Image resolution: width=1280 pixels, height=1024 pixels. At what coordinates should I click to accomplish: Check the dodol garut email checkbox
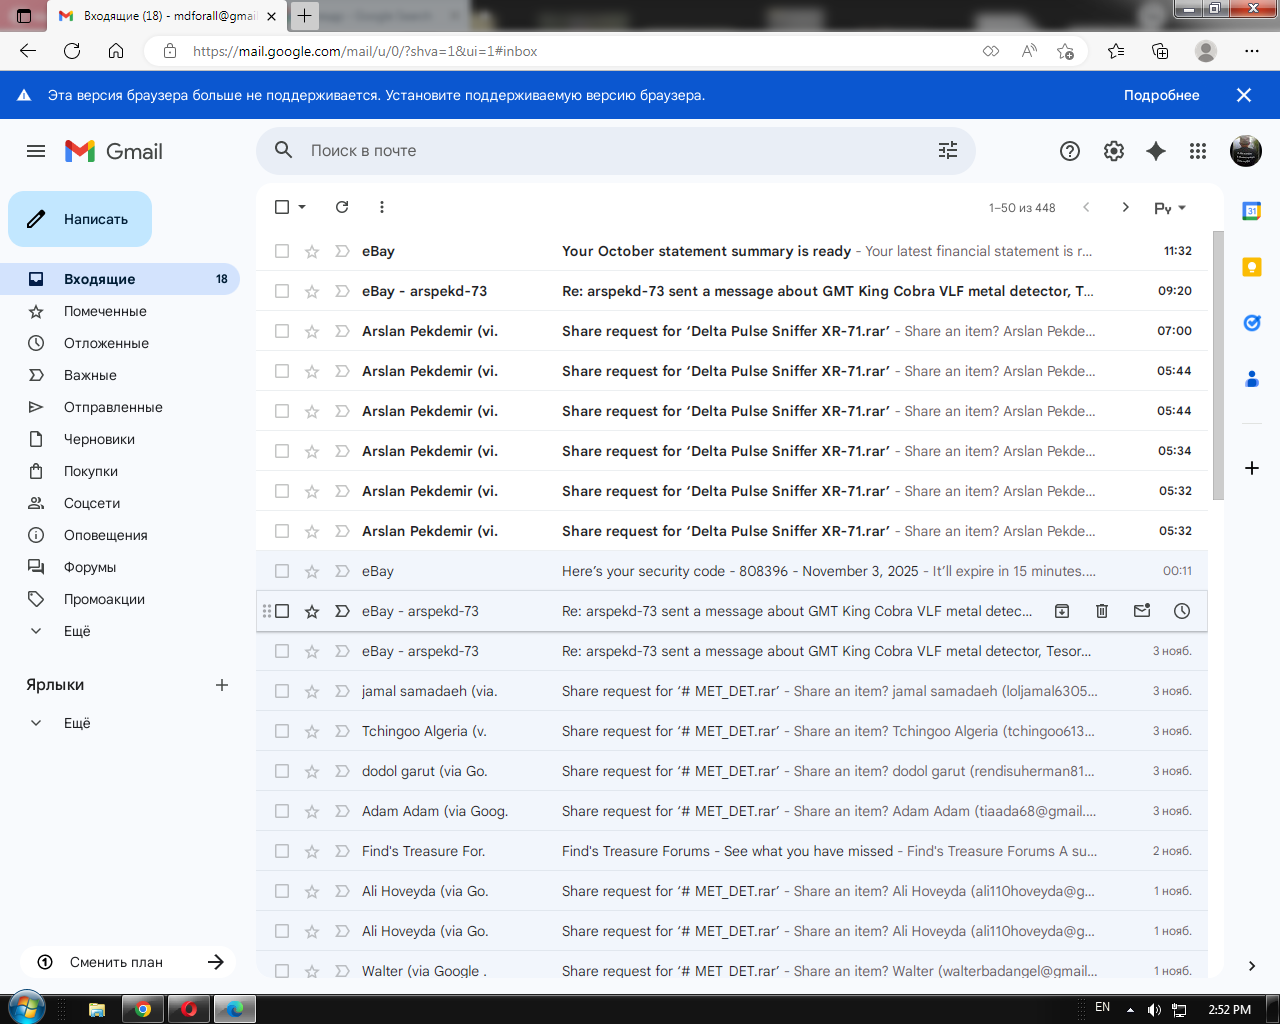point(282,771)
